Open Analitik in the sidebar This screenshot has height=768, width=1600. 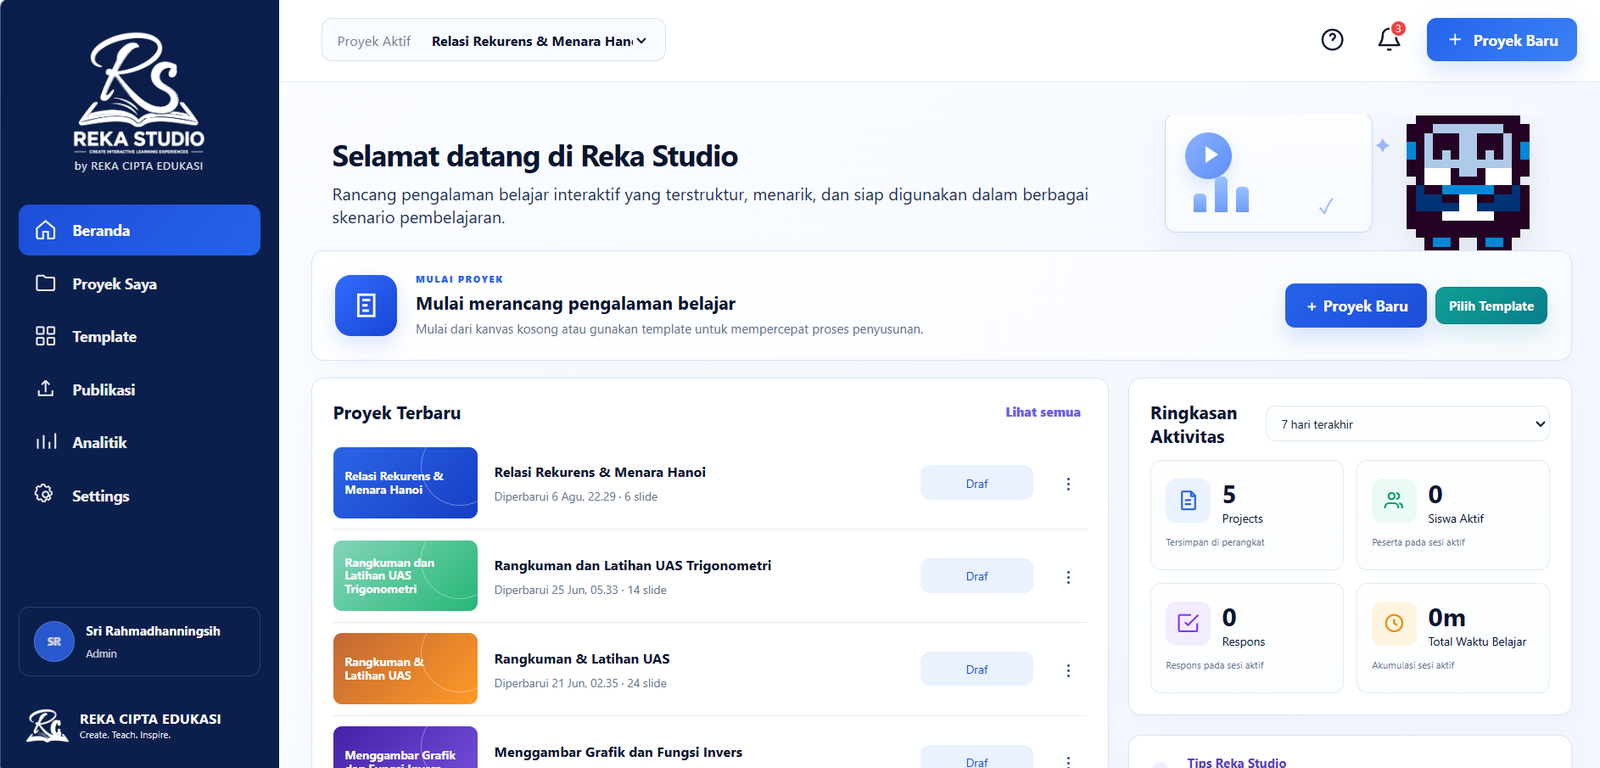[139, 442]
